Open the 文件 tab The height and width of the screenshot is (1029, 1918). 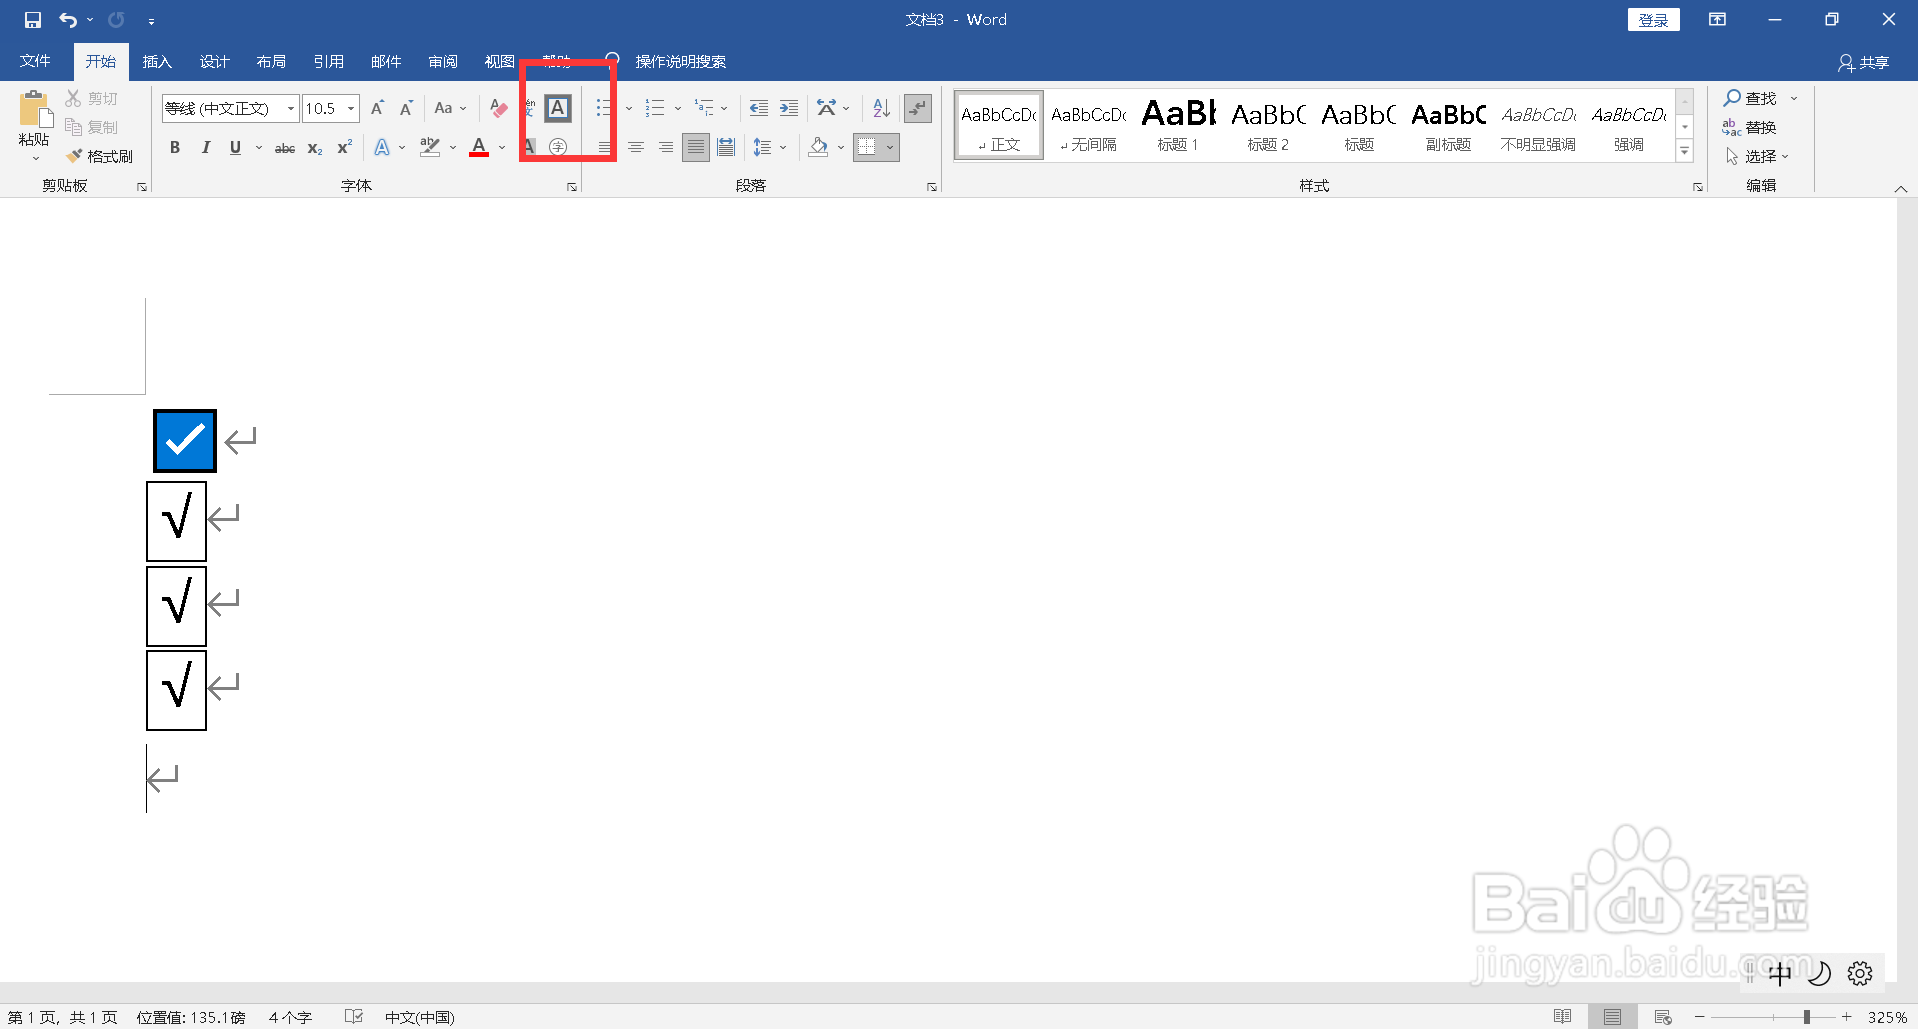click(x=35, y=61)
